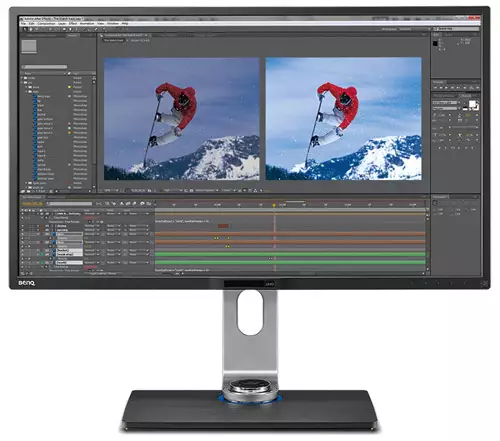This screenshot has height=441, width=500.
Task: Open the font family dropdown in Character panel
Action: [446, 103]
